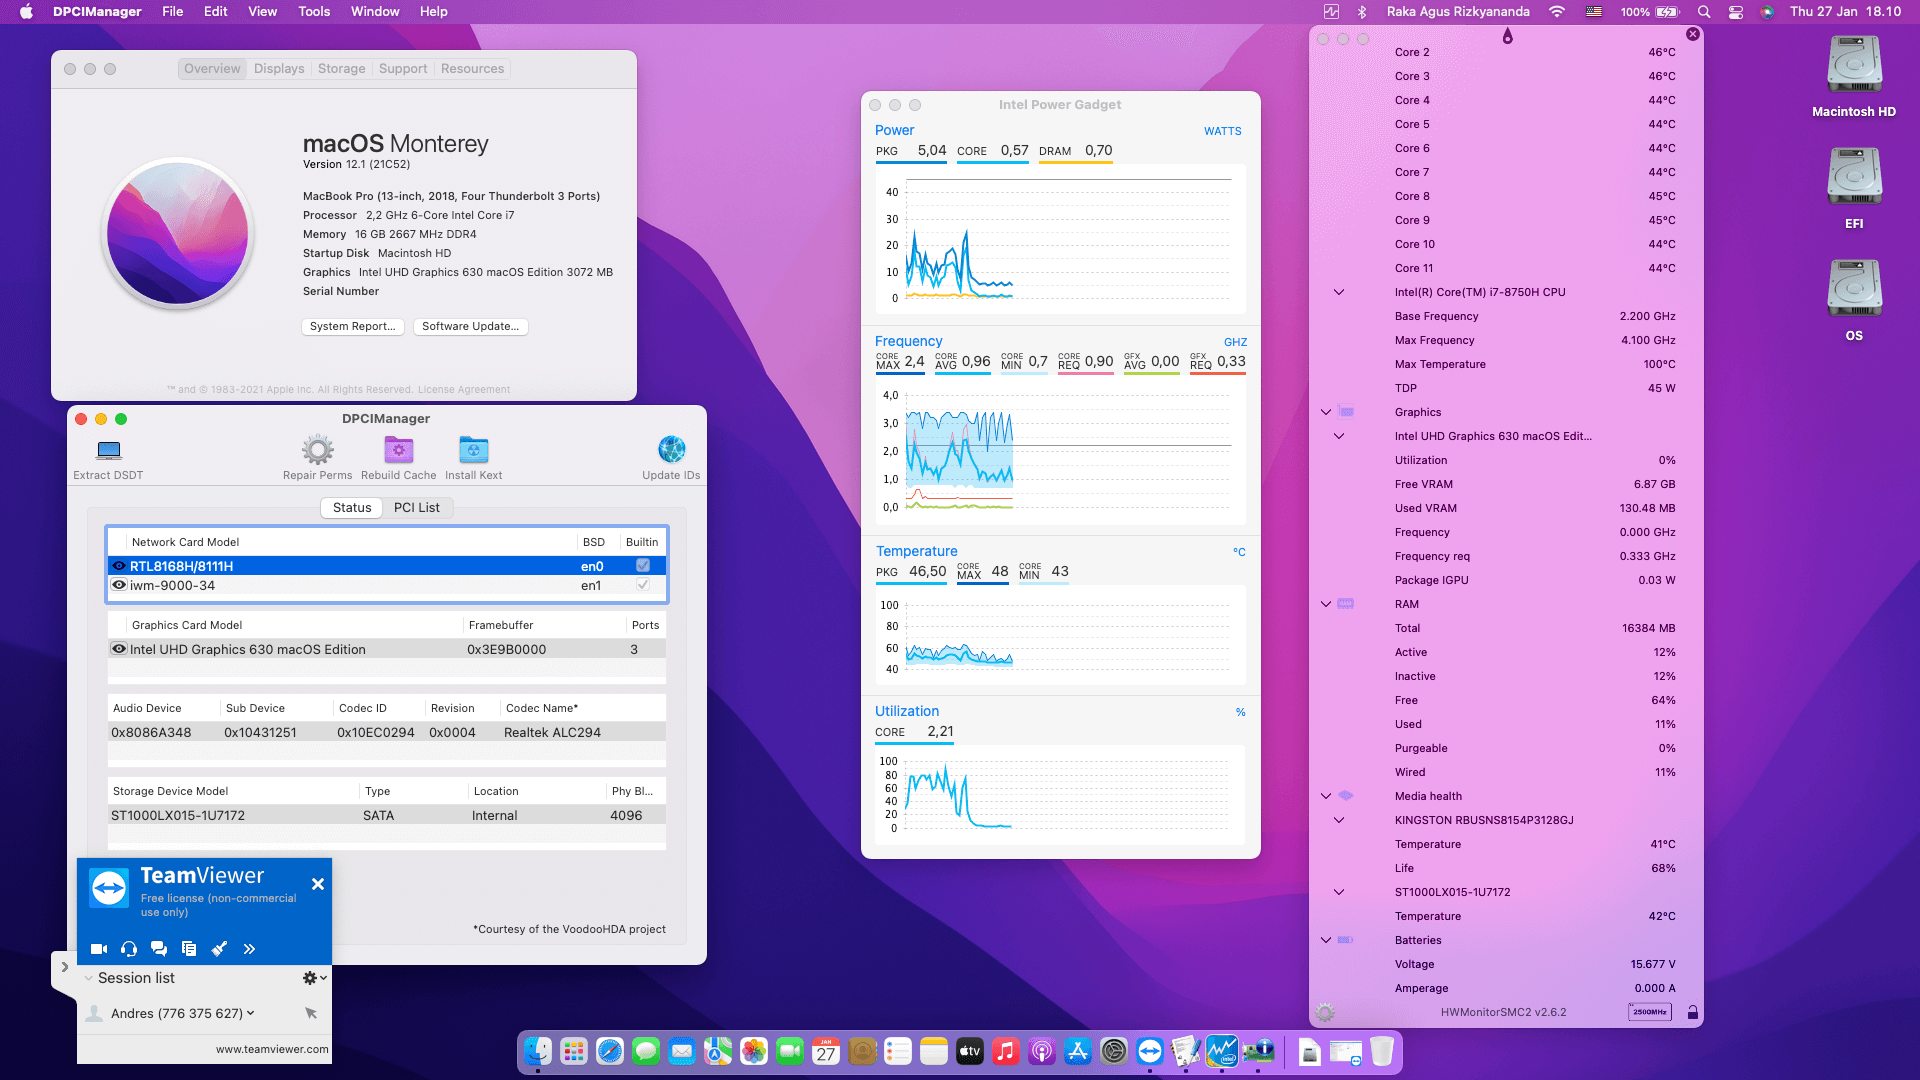Screen dimensions: 1920x1080
Task: Click the Rebuild Cache icon
Action: point(398,450)
